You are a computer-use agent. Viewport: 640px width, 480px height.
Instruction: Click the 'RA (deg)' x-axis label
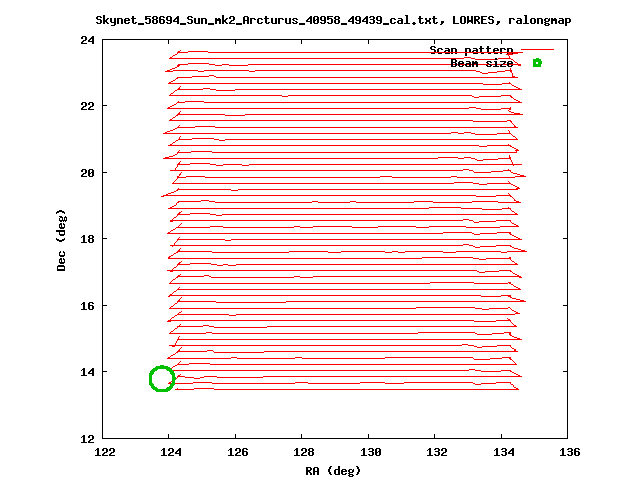[333, 471]
